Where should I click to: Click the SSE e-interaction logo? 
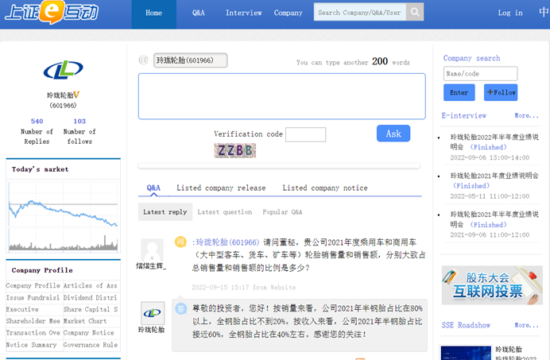coord(52,12)
